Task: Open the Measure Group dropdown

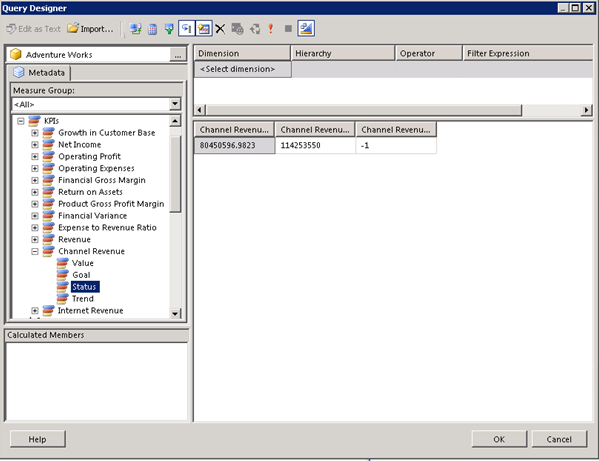Action: [x=175, y=104]
